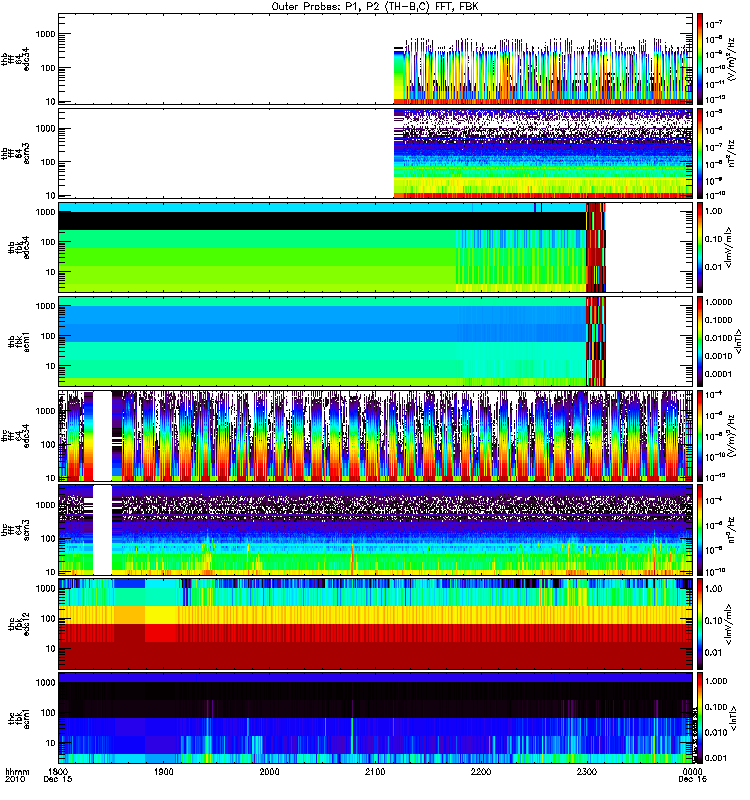Click the white data gap in thc fff scm3 spectrogram
The image size is (750, 800).
[x=102, y=530]
